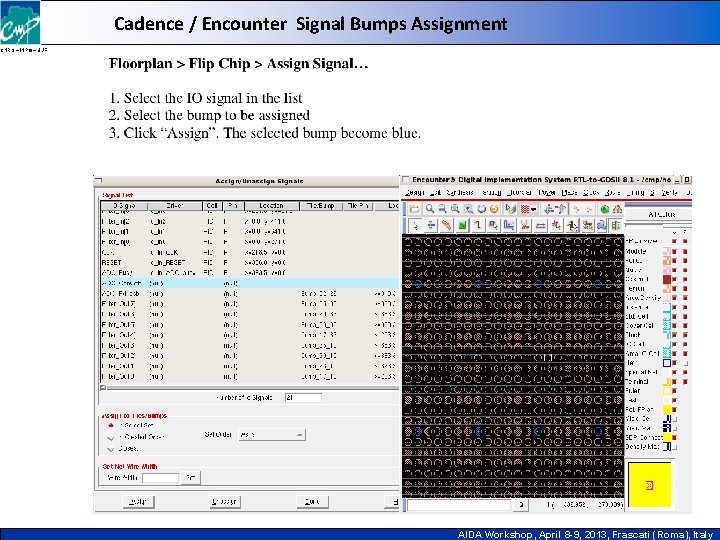Click the wire width input field
This screenshot has height=540, width=720.
pyautogui.click(x=160, y=478)
